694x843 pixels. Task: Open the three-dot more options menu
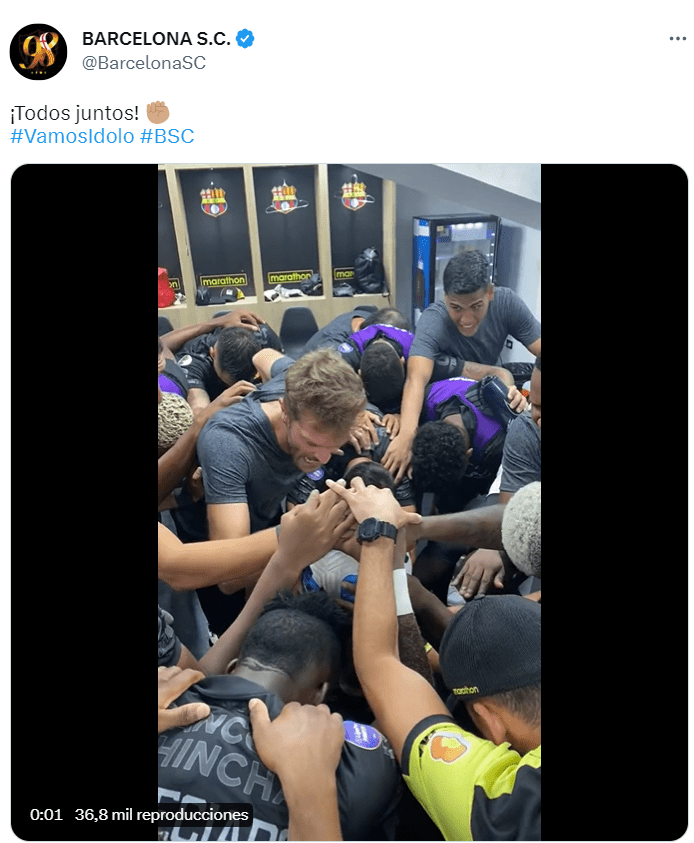click(677, 39)
